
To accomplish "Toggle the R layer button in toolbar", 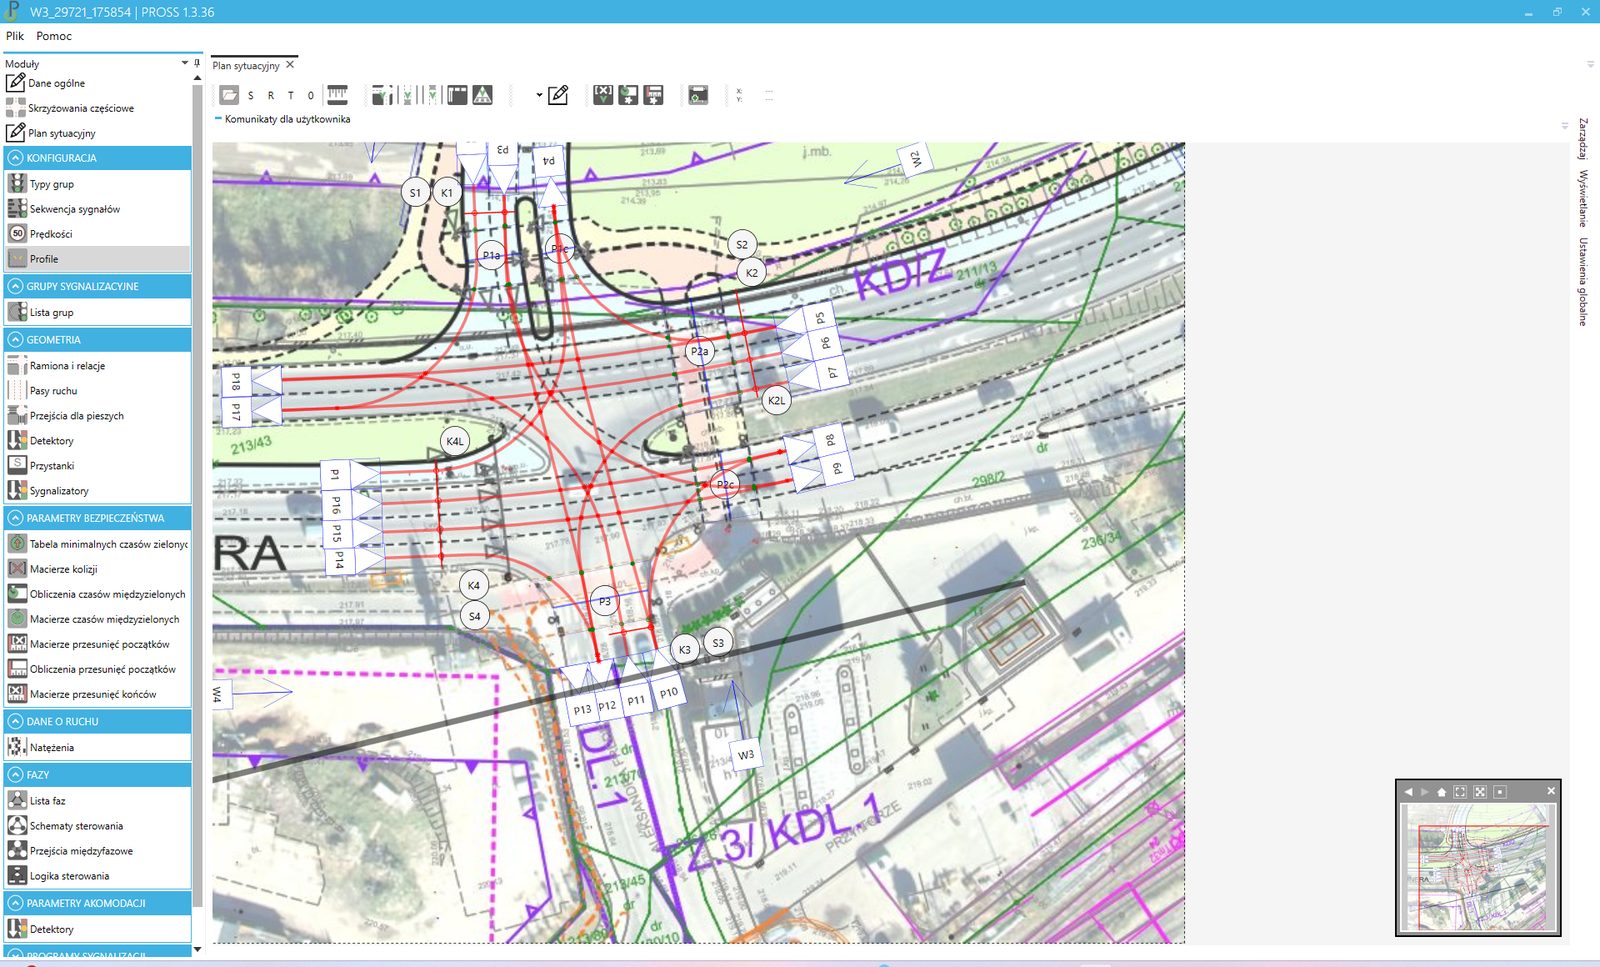I will [x=270, y=96].
